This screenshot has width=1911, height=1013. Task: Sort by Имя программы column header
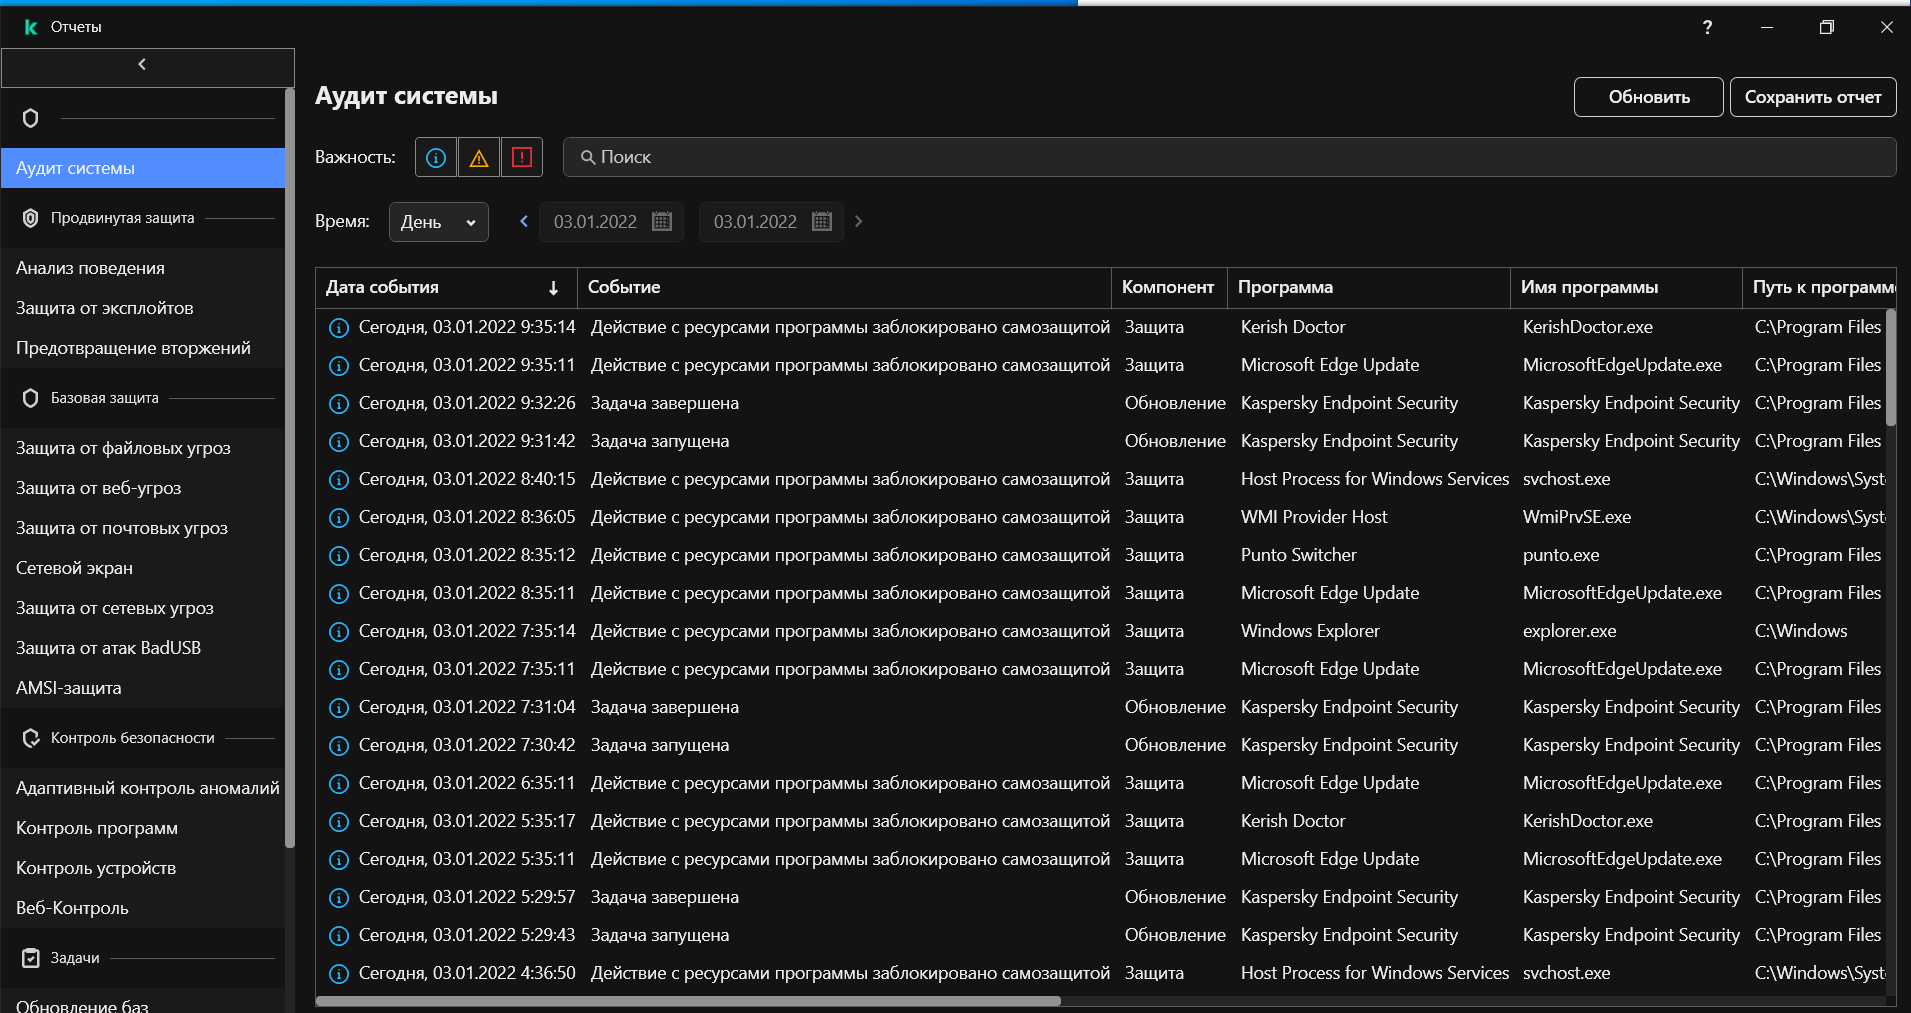point(1626,287)
